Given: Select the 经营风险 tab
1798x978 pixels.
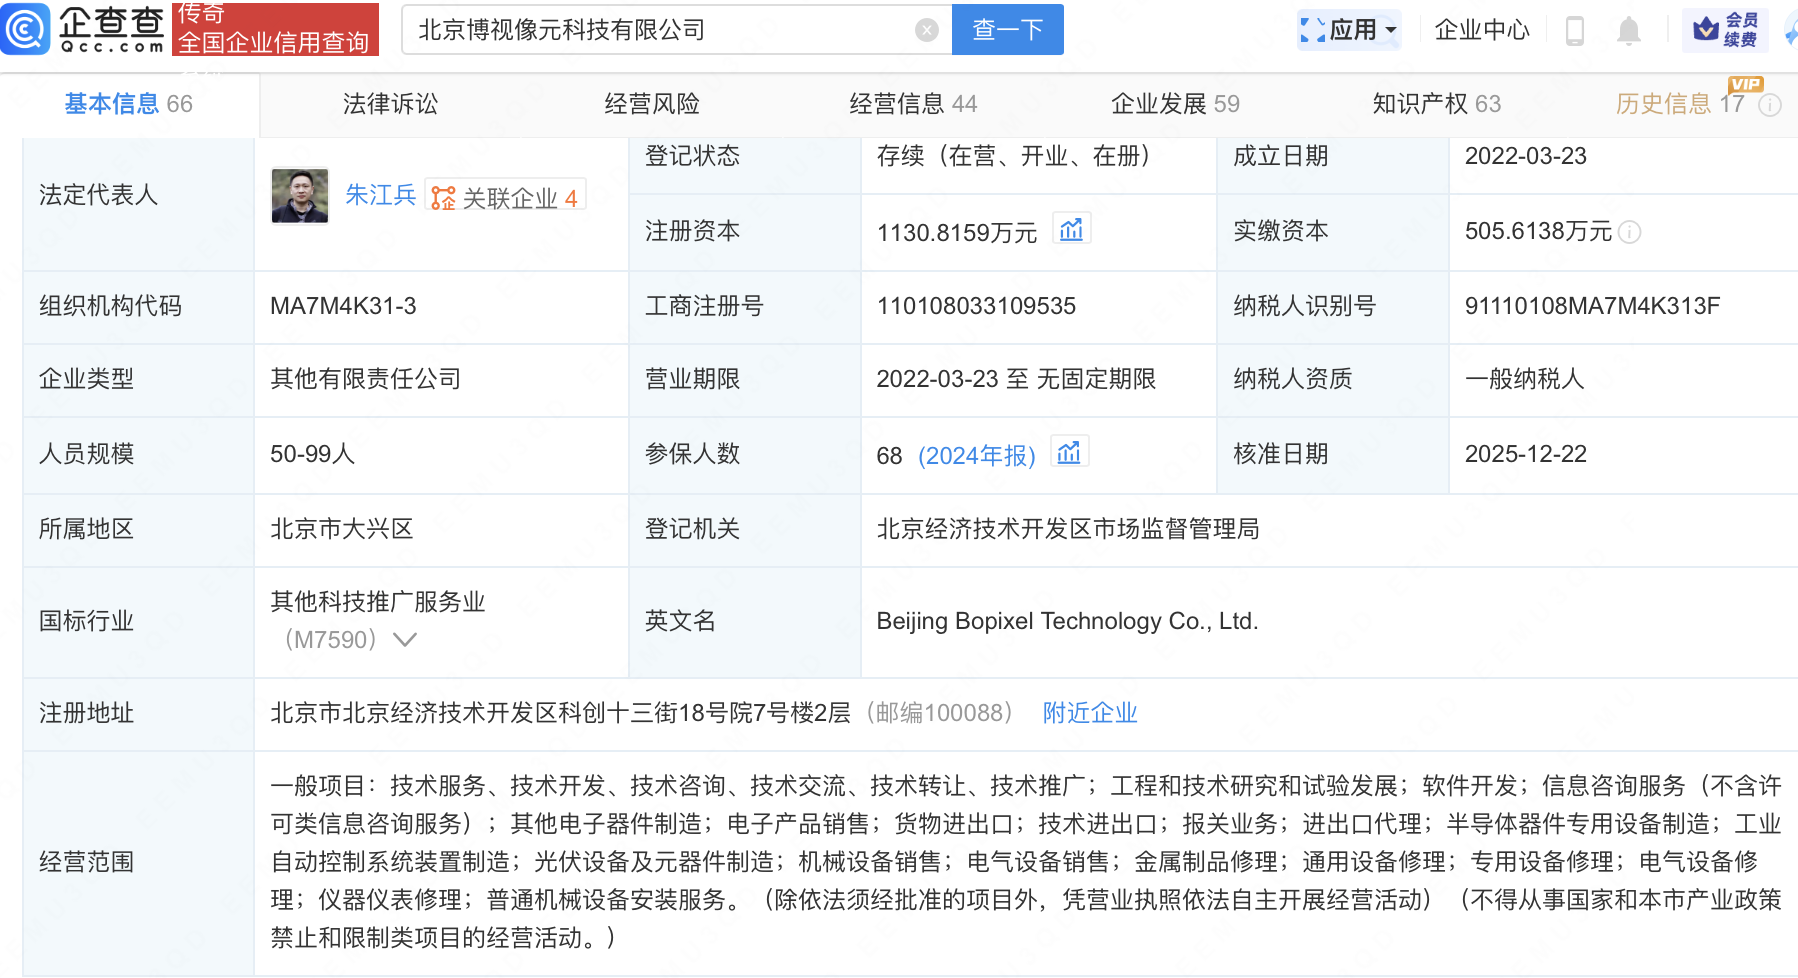Looking at the screenshot, I should pos(651,104).
